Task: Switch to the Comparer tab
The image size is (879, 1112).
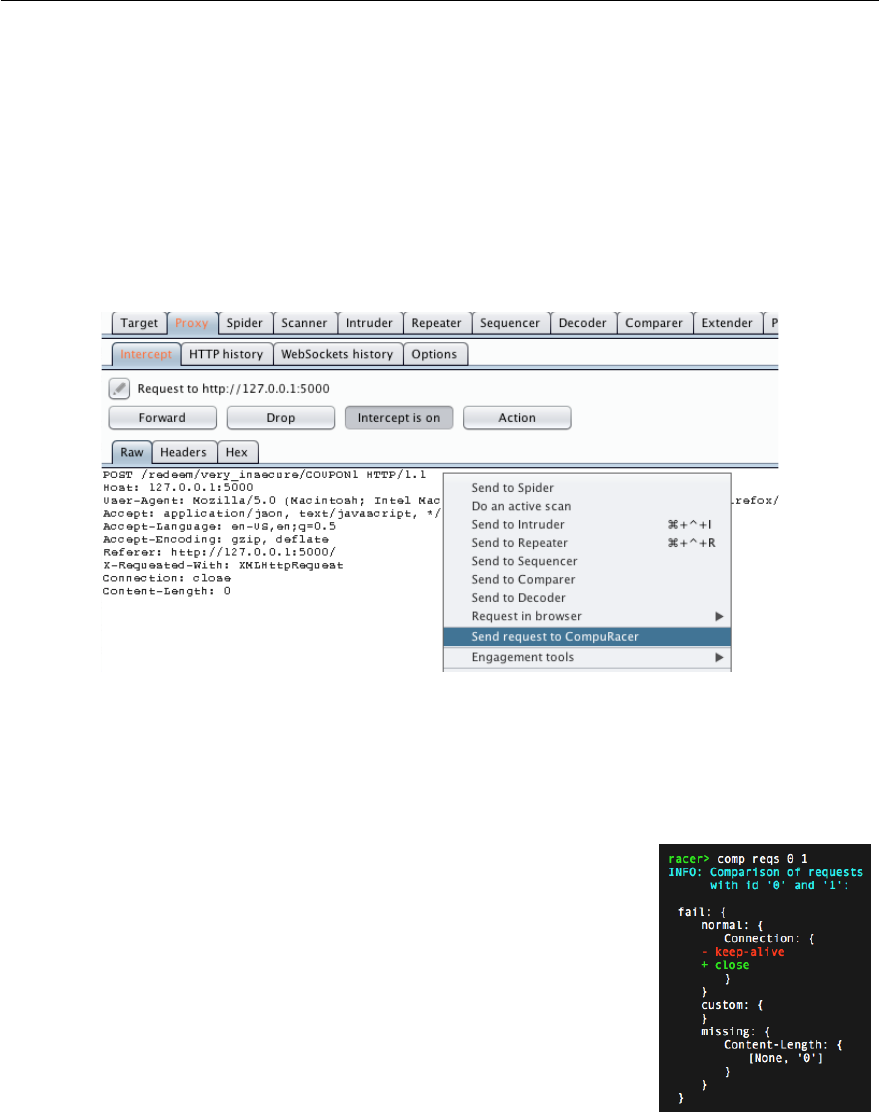Action: (x=653, y=323)
